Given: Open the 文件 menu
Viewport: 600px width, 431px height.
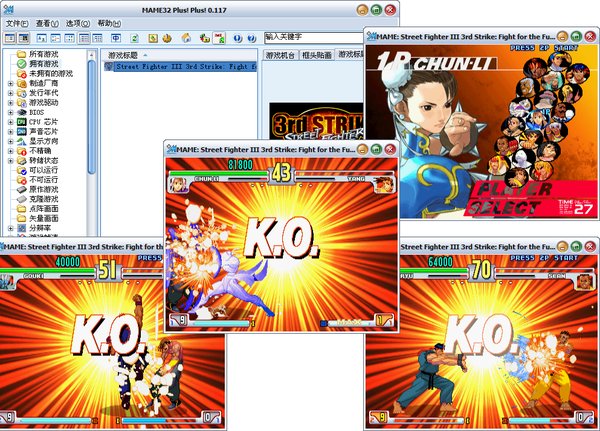Looking at the screenshot, I should pos(17,23).
